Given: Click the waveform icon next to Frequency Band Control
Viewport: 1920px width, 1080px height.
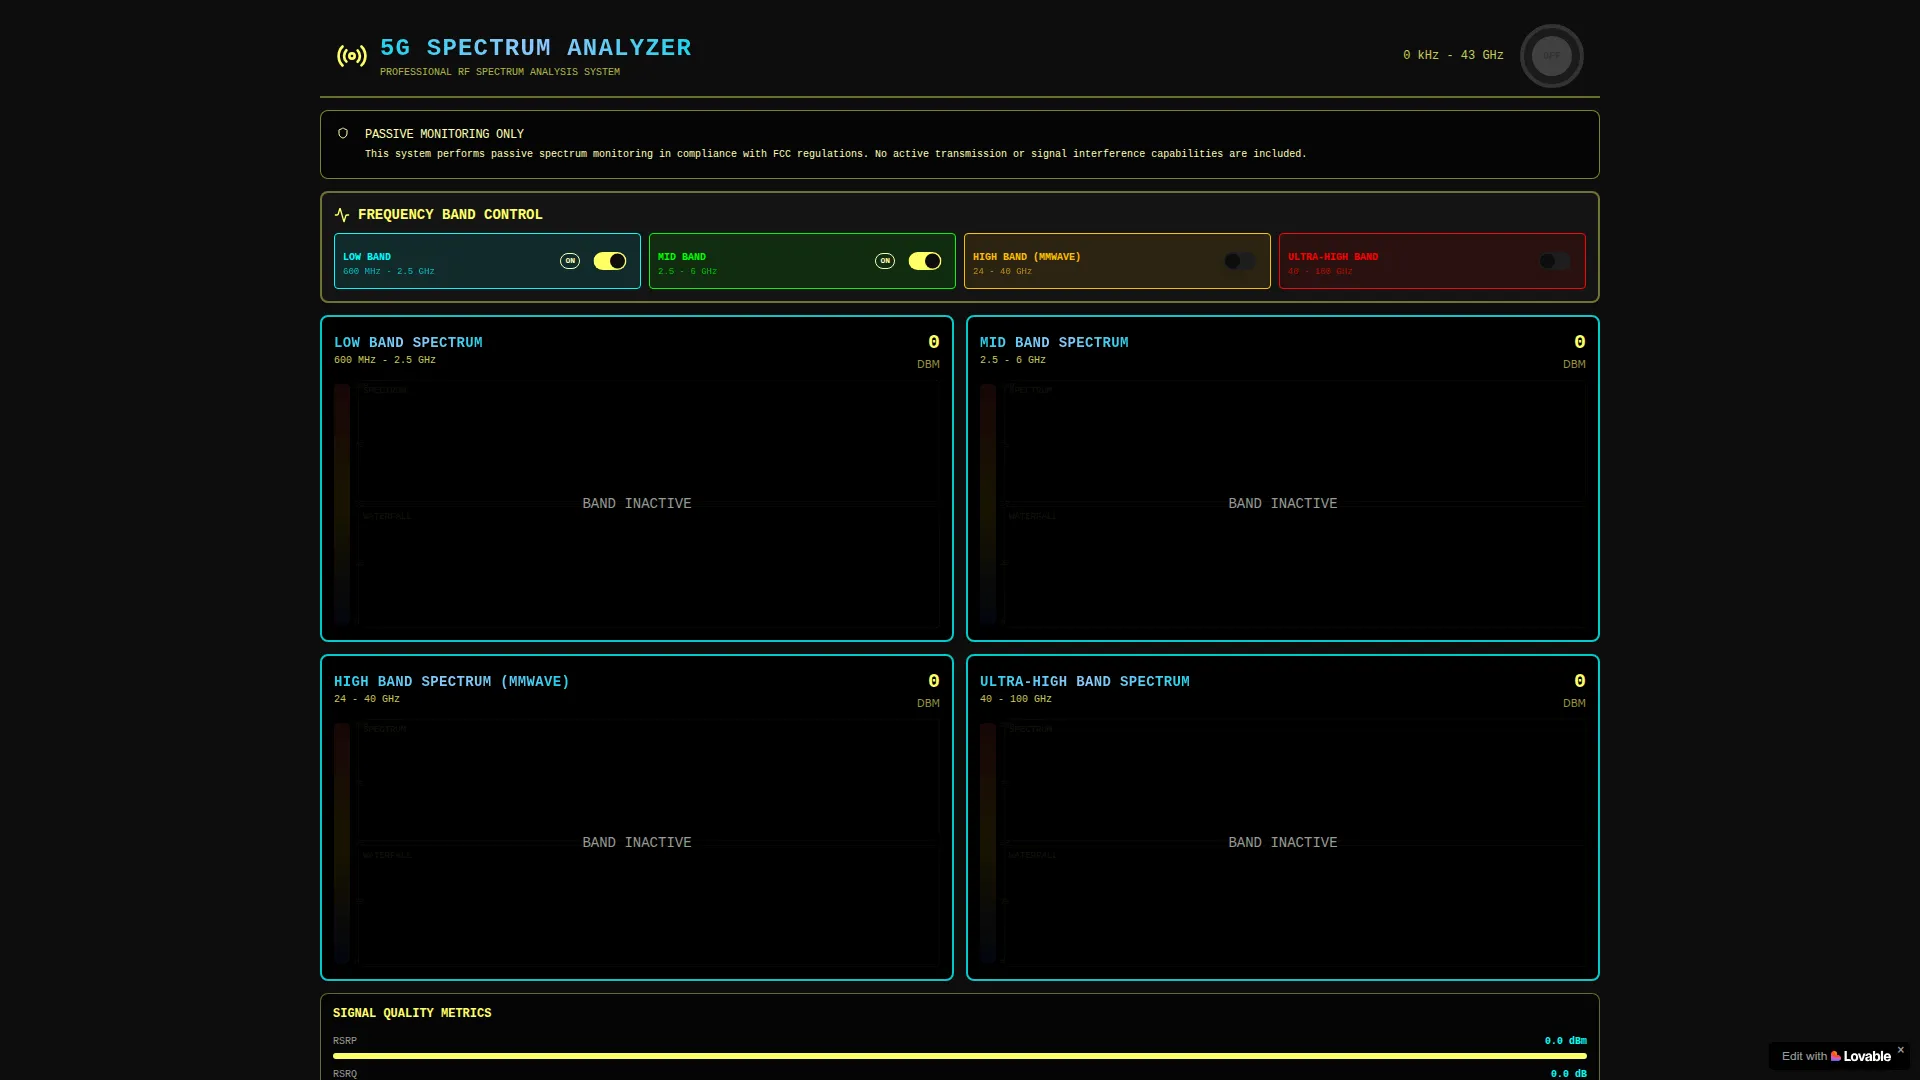Looking at the screenshot, I should coord(342,215).
